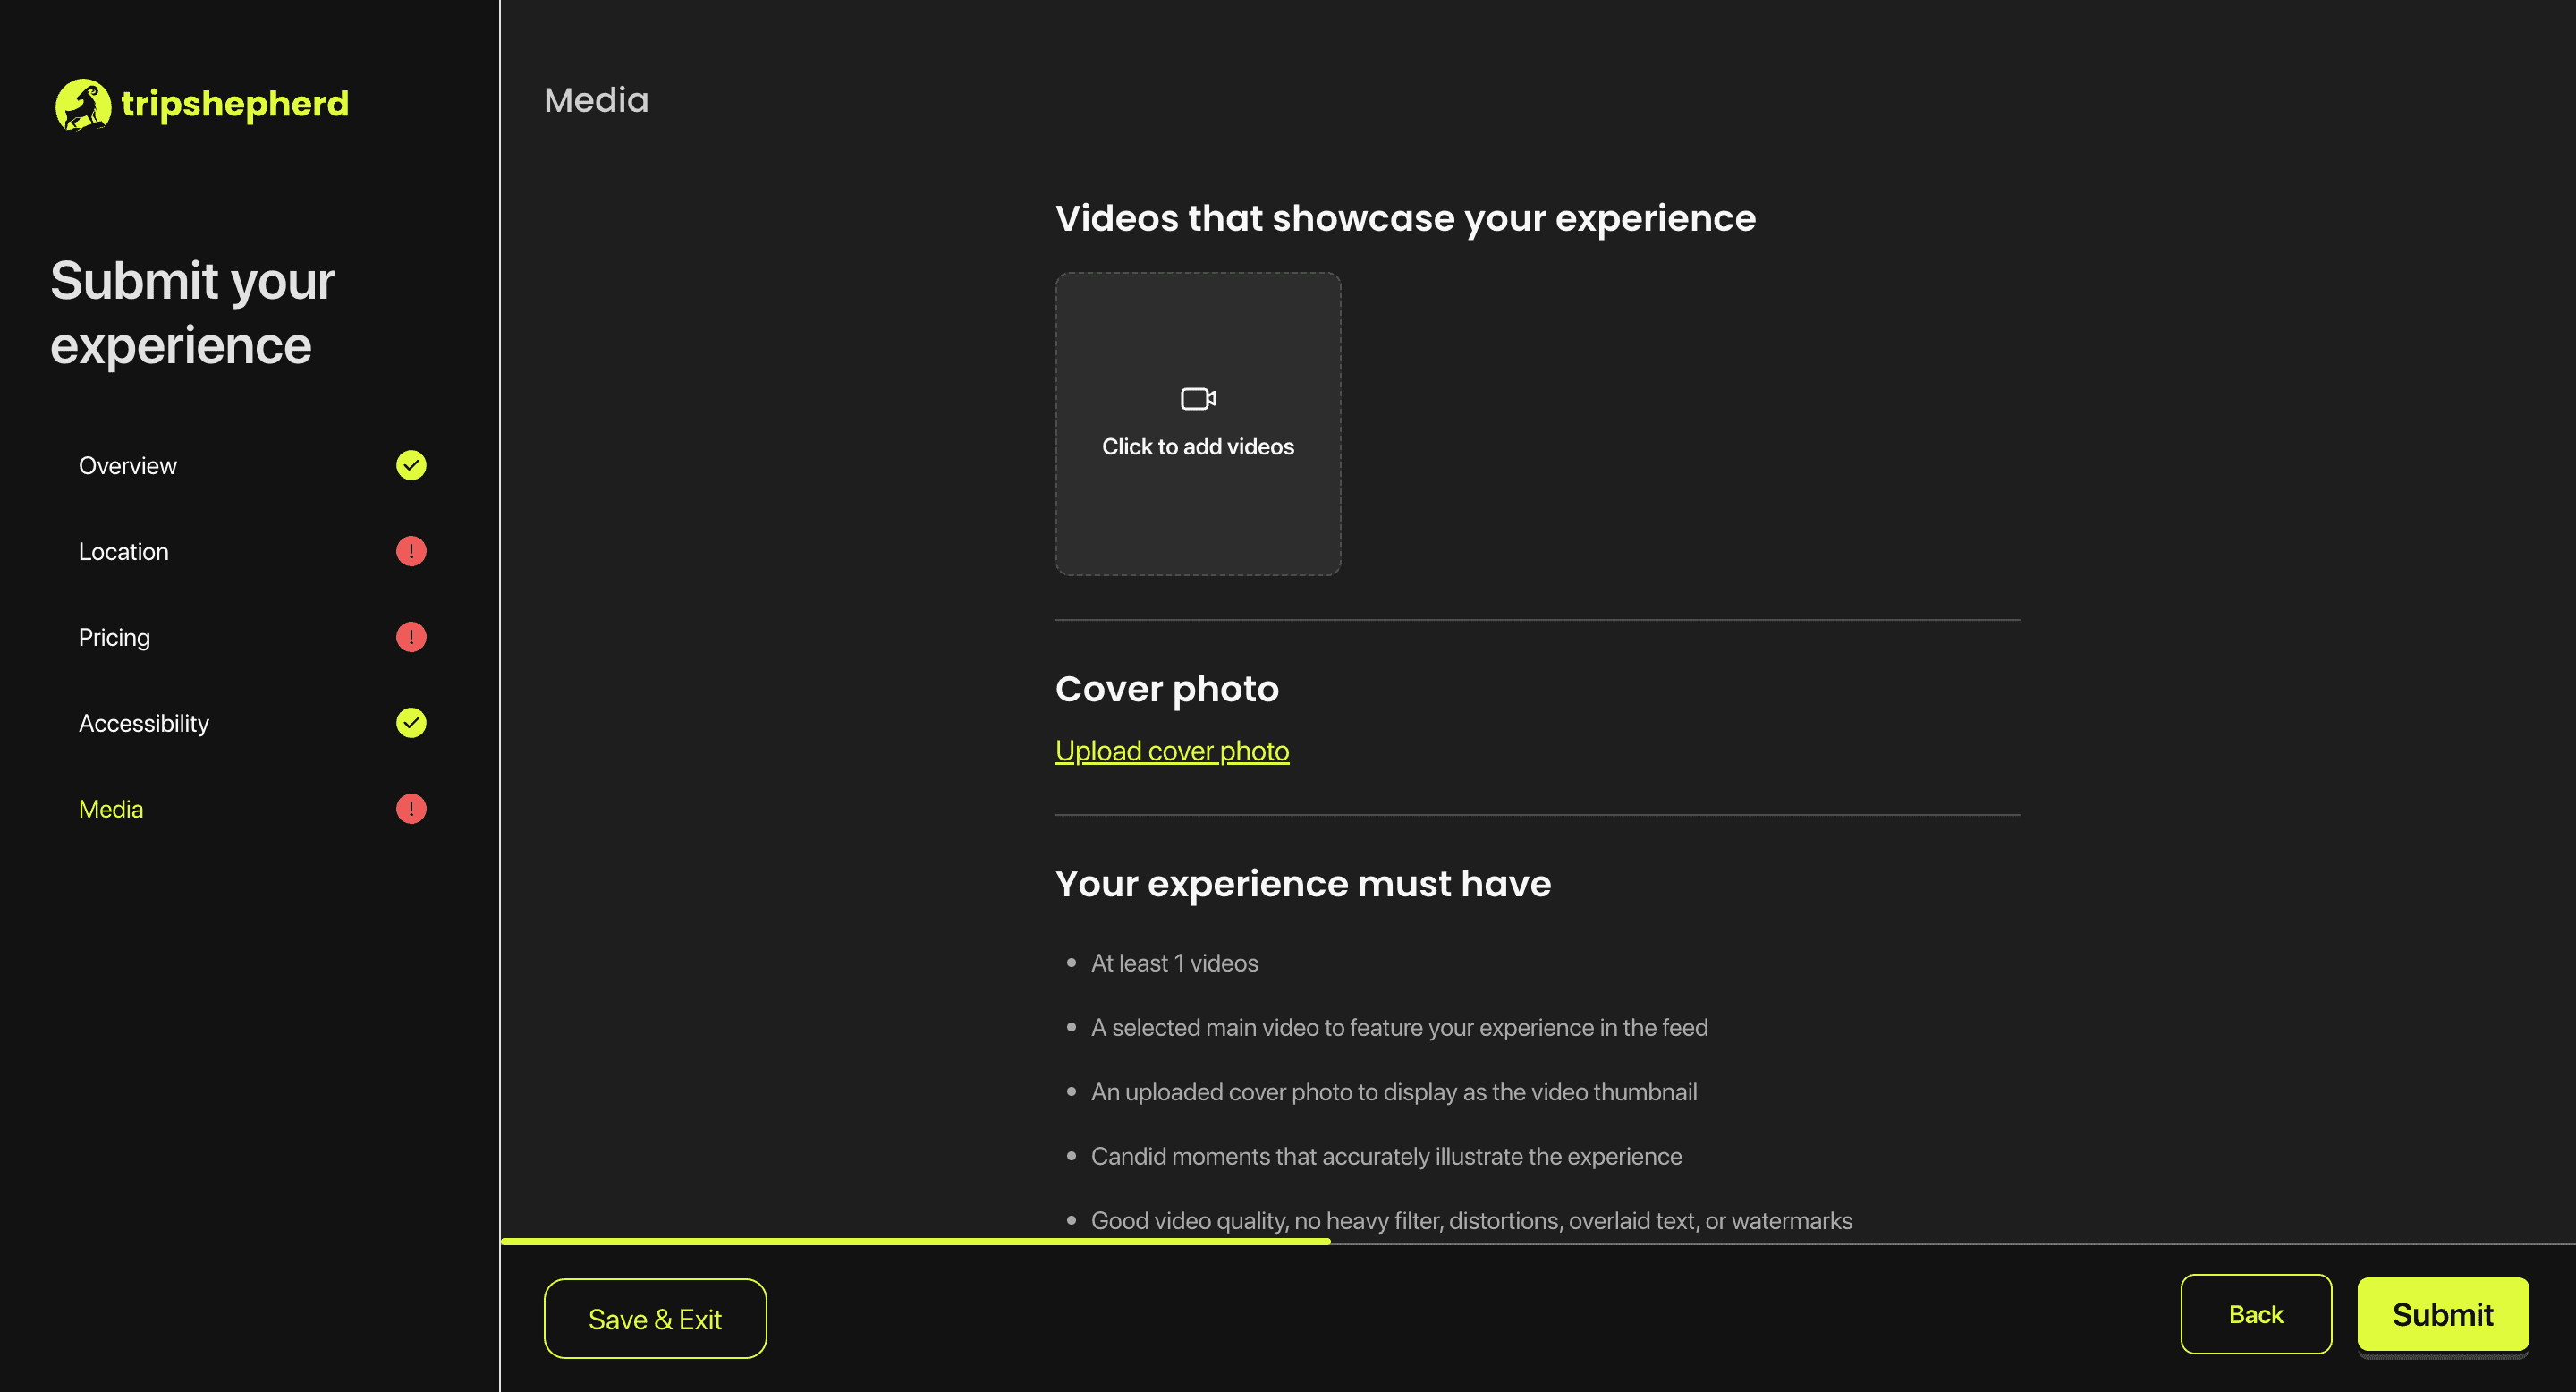2576x1392 pixels.
Task: Click the yellow progress bar
Action: click(914, 1241)
